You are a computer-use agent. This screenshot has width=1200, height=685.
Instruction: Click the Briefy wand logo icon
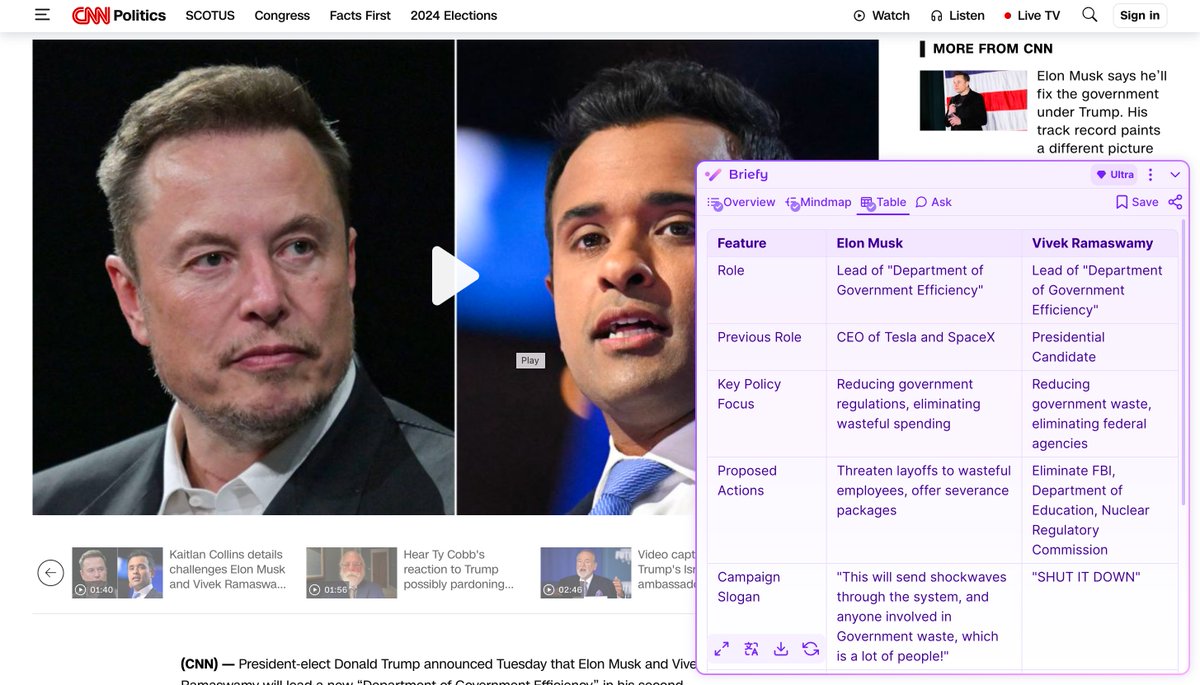coord(713,175)
